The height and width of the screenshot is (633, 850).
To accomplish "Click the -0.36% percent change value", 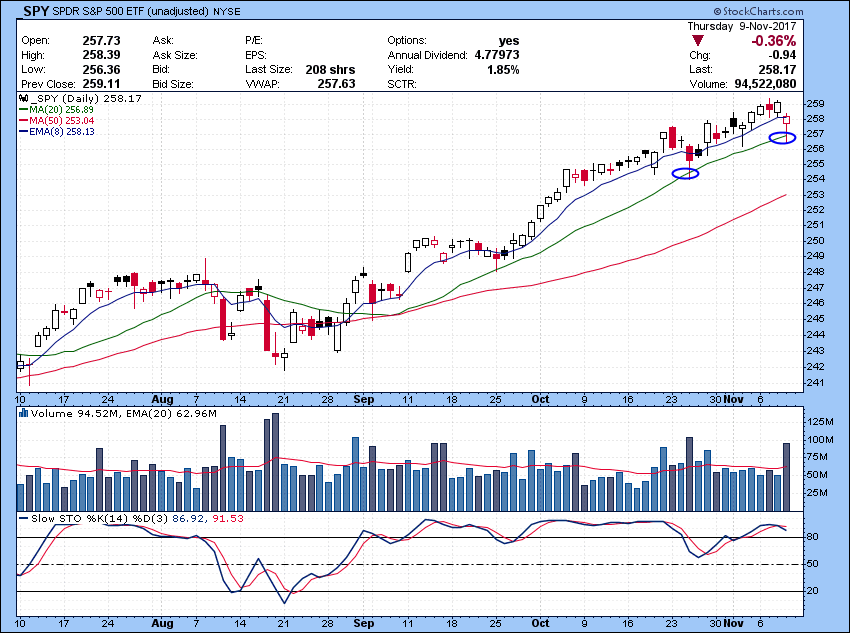I will [774, 41].
